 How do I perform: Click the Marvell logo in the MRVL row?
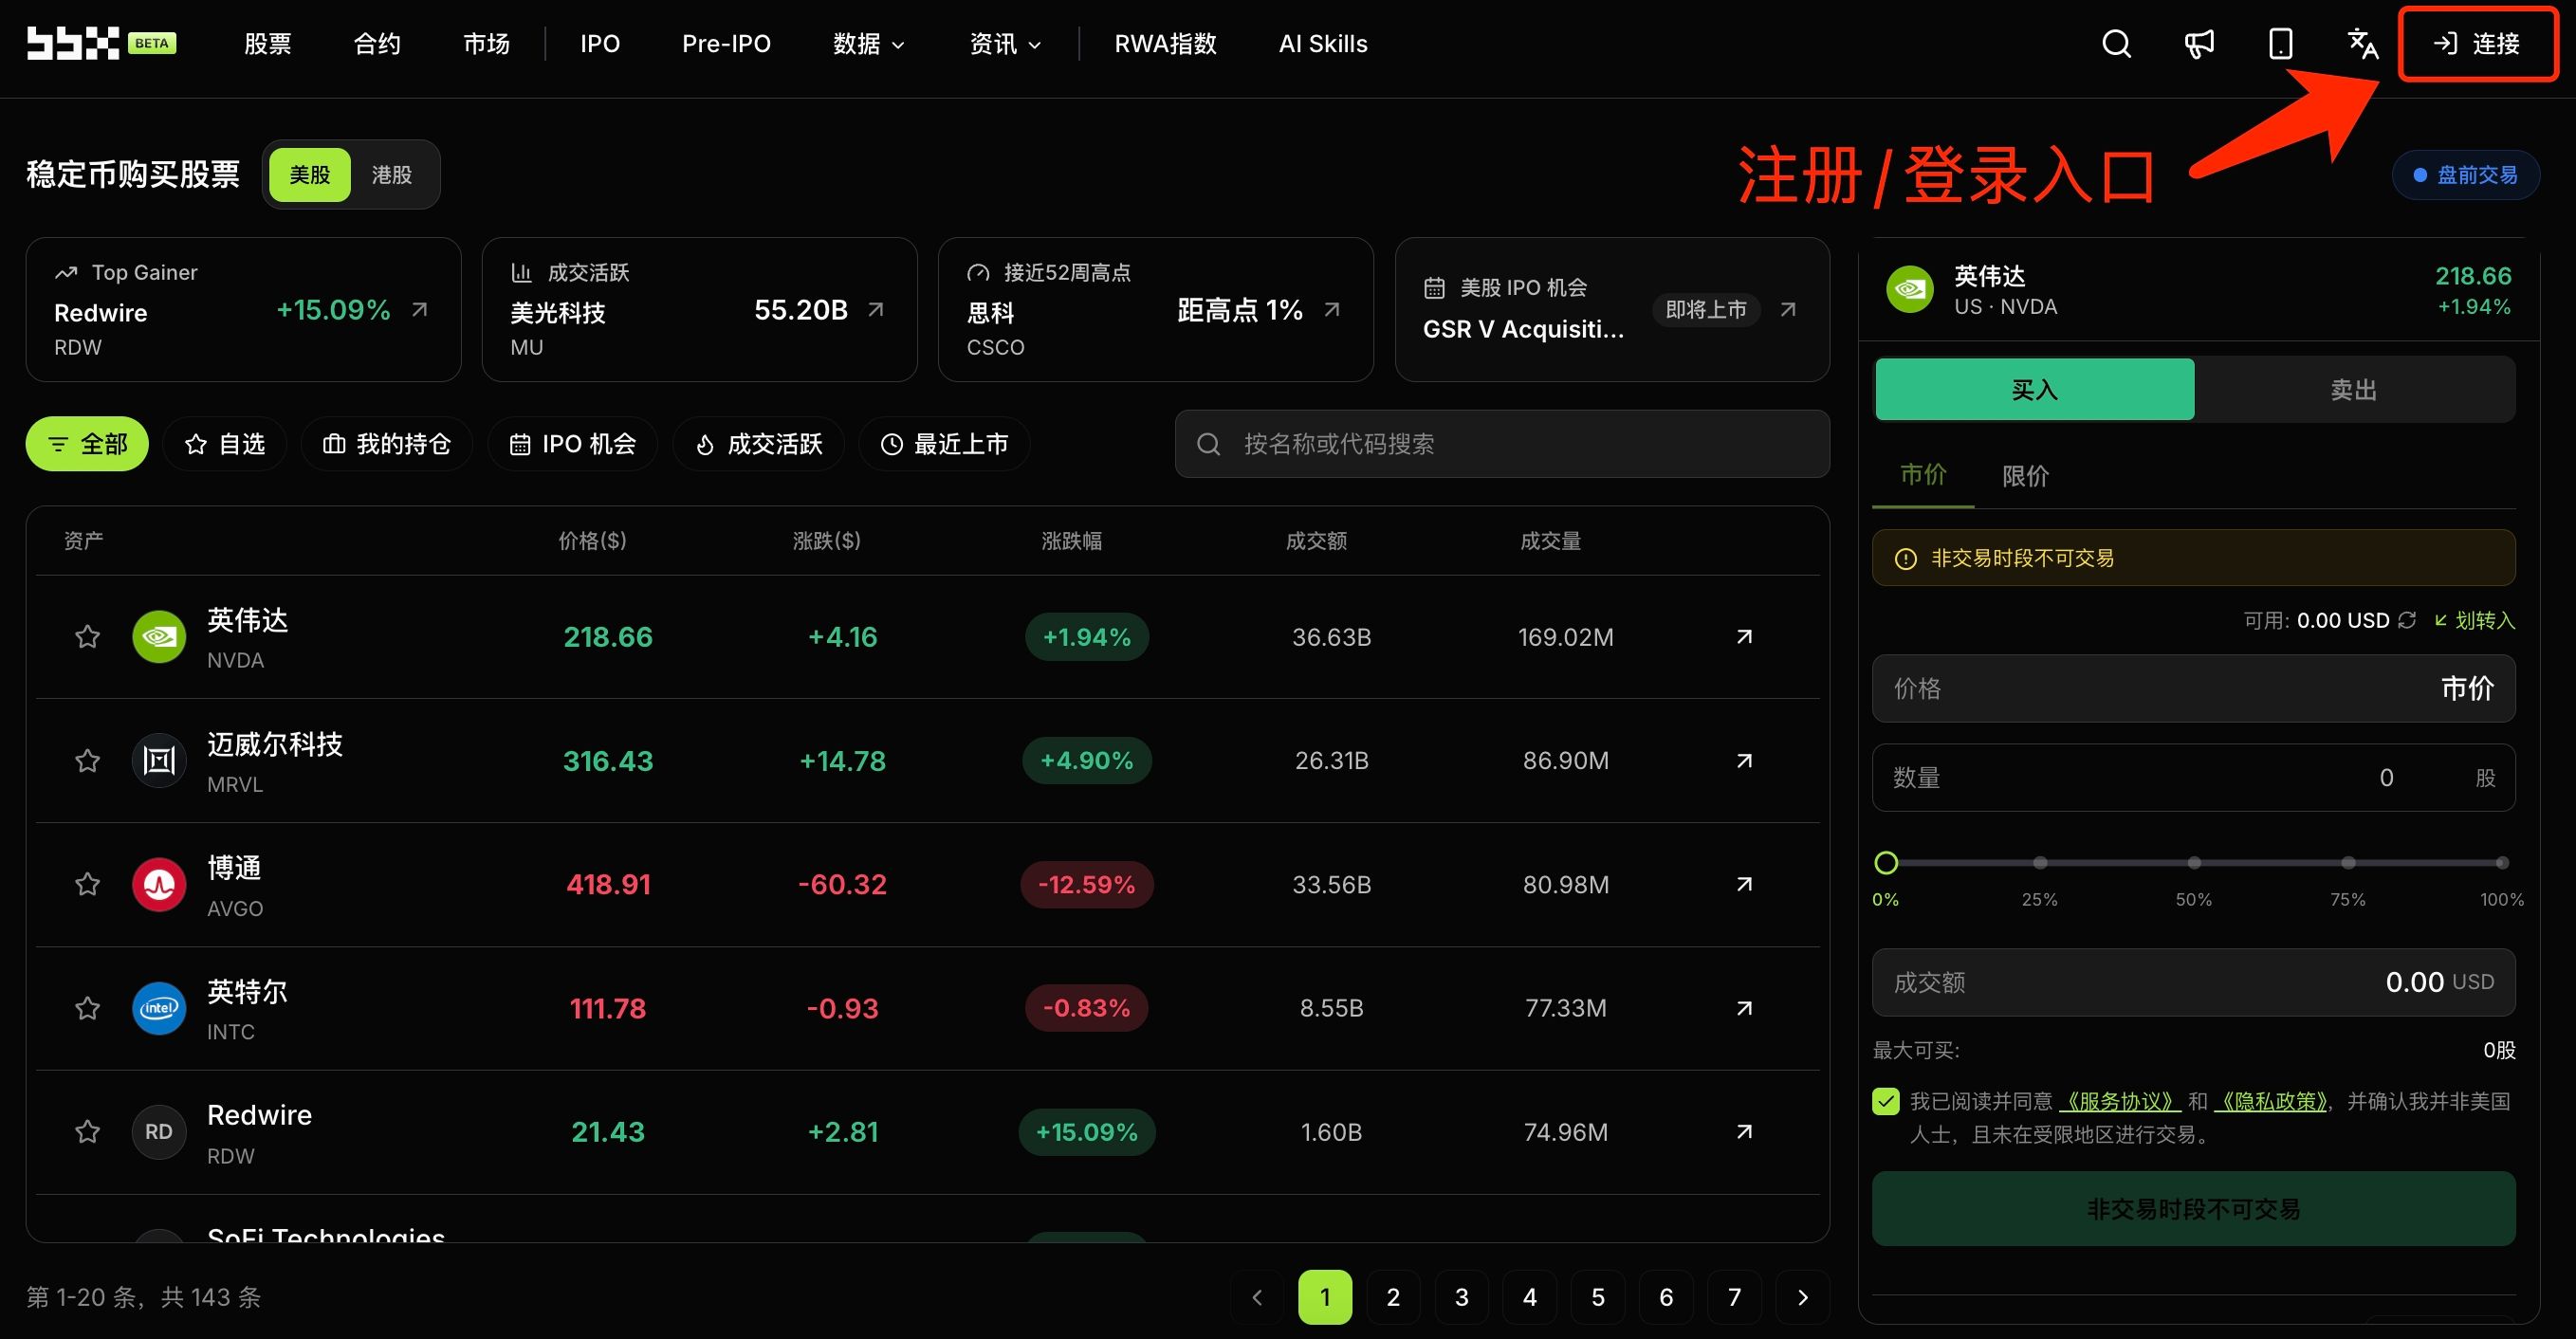click(x=159, y=760)
